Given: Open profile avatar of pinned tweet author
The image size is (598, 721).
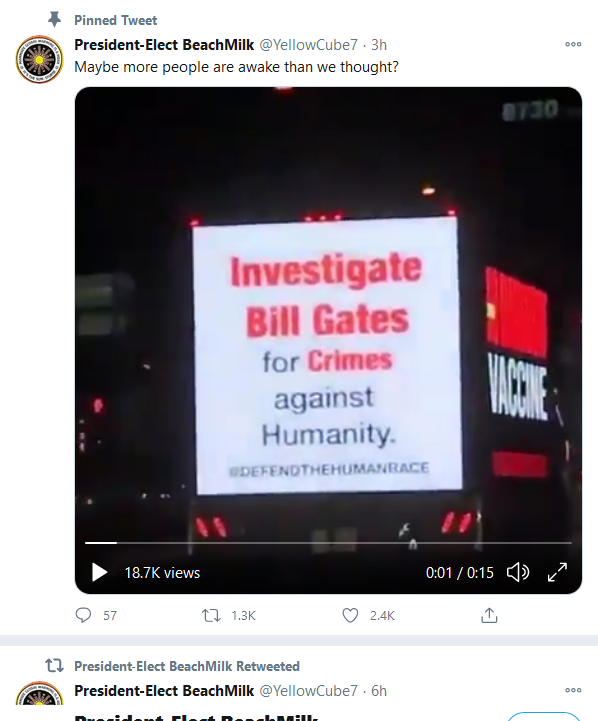Looking at the screenshot, I should (40, 59).
